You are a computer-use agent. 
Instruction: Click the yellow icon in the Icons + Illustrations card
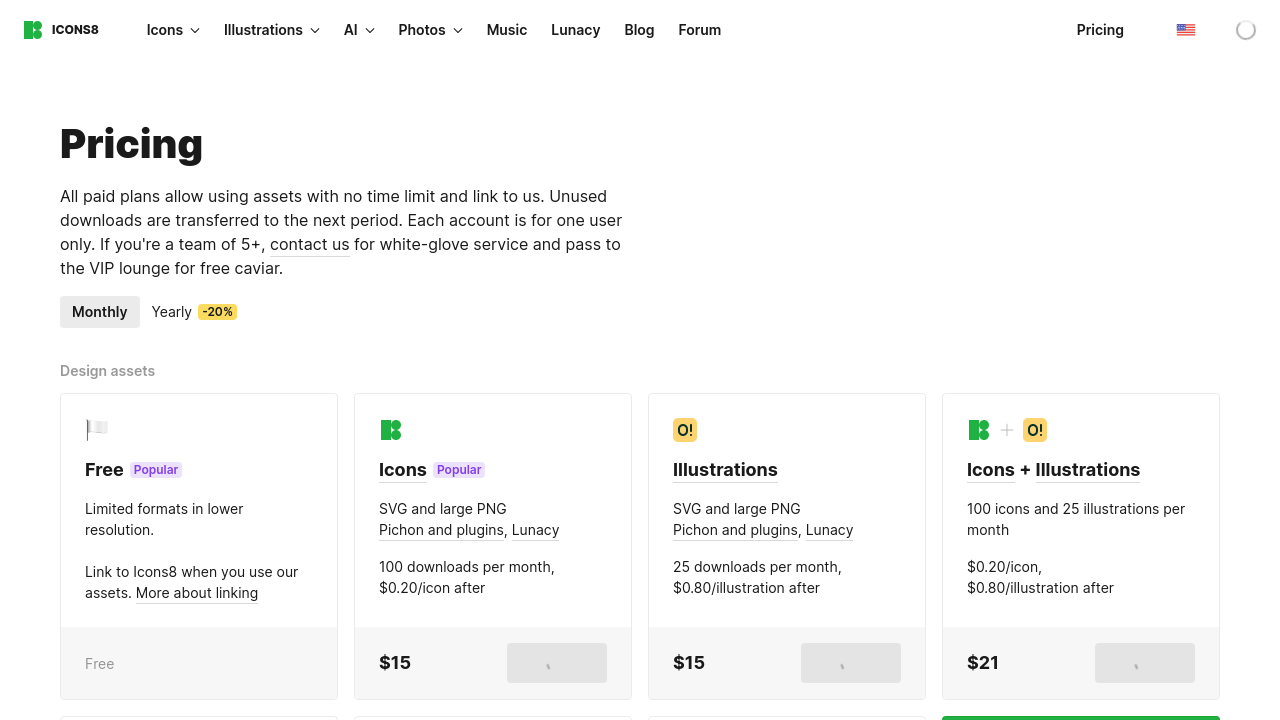pos(1035,430)
